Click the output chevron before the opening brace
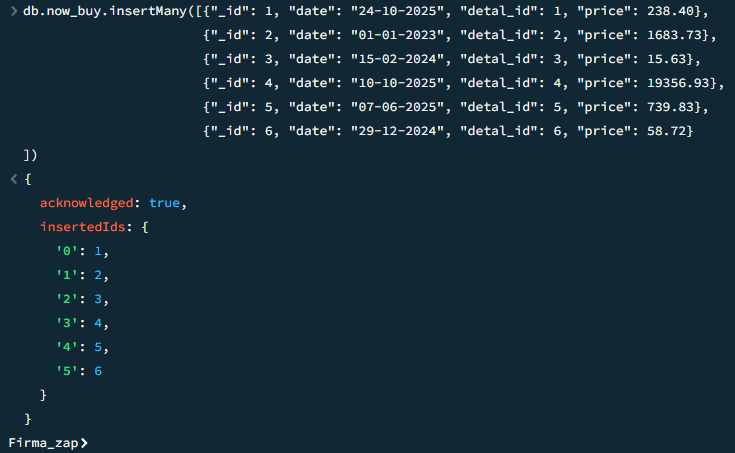The width and height of the screenshot is (735, 453). click(x=14, y=179)
